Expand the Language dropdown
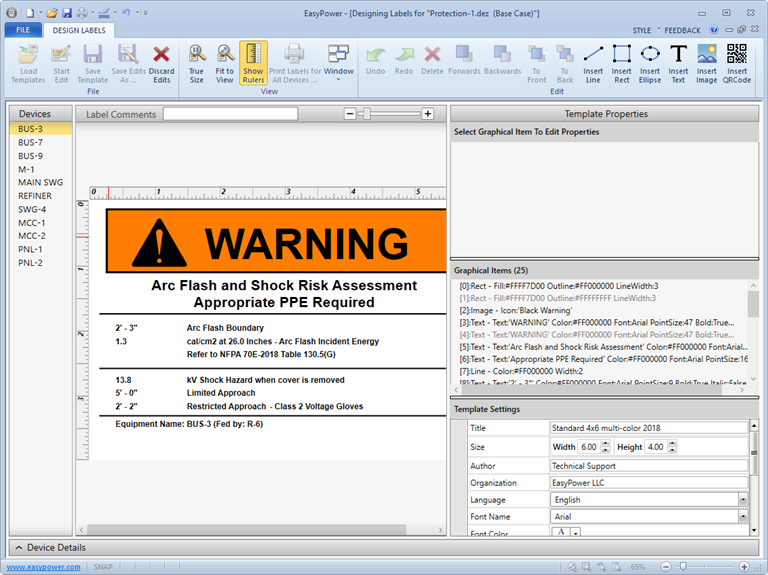The image size is (768, 575). coord(743,500)
